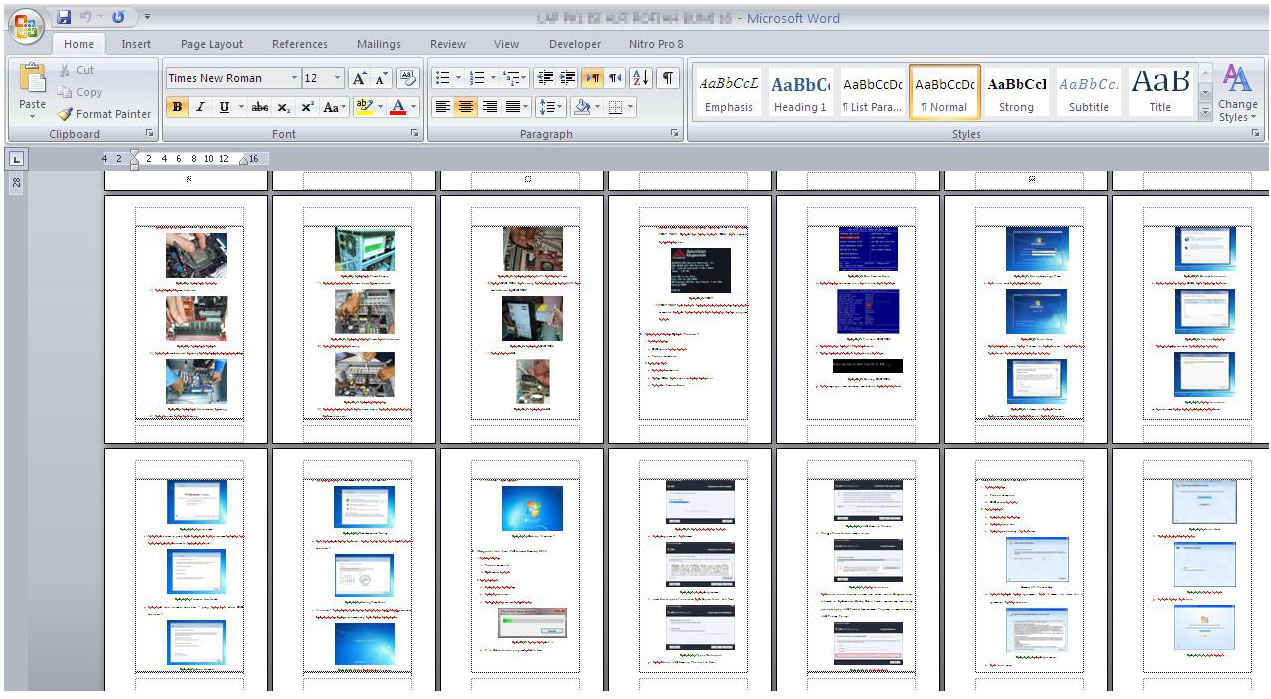Image resolution: width=1271 pixels, height=699 pixels.
Task: Open the Font dialog launcher
Action: [x=416, y=134]
